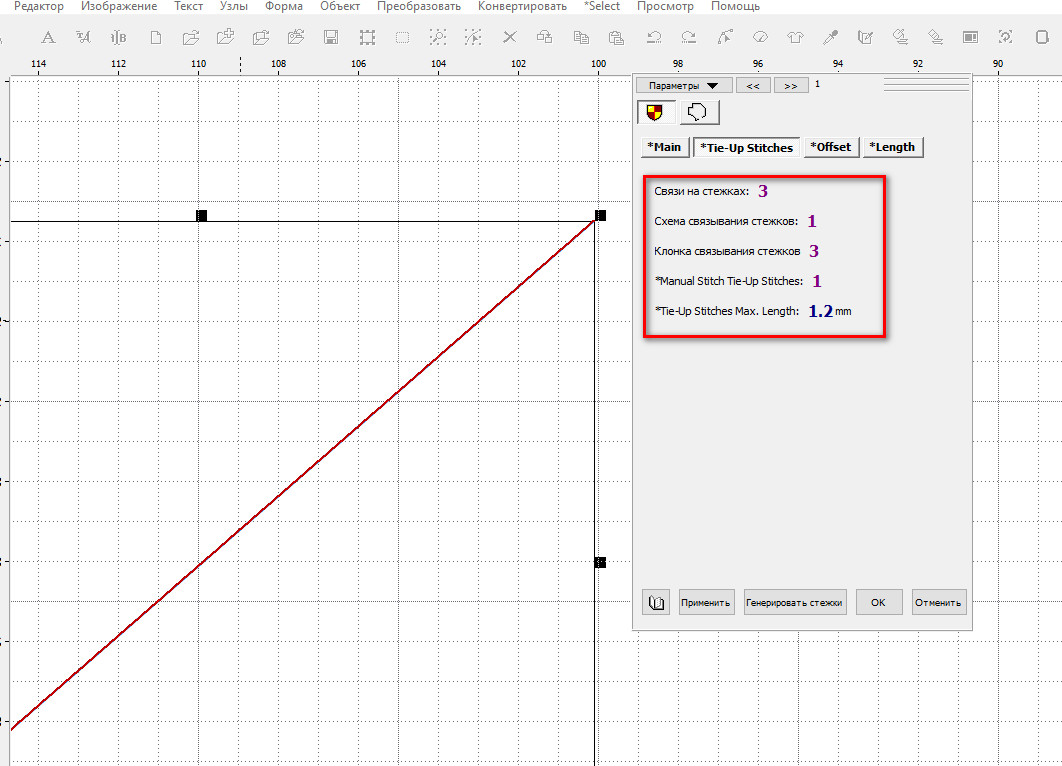Select the eyedropper tool
The image size is (1062, 766).
coord(830,37)
